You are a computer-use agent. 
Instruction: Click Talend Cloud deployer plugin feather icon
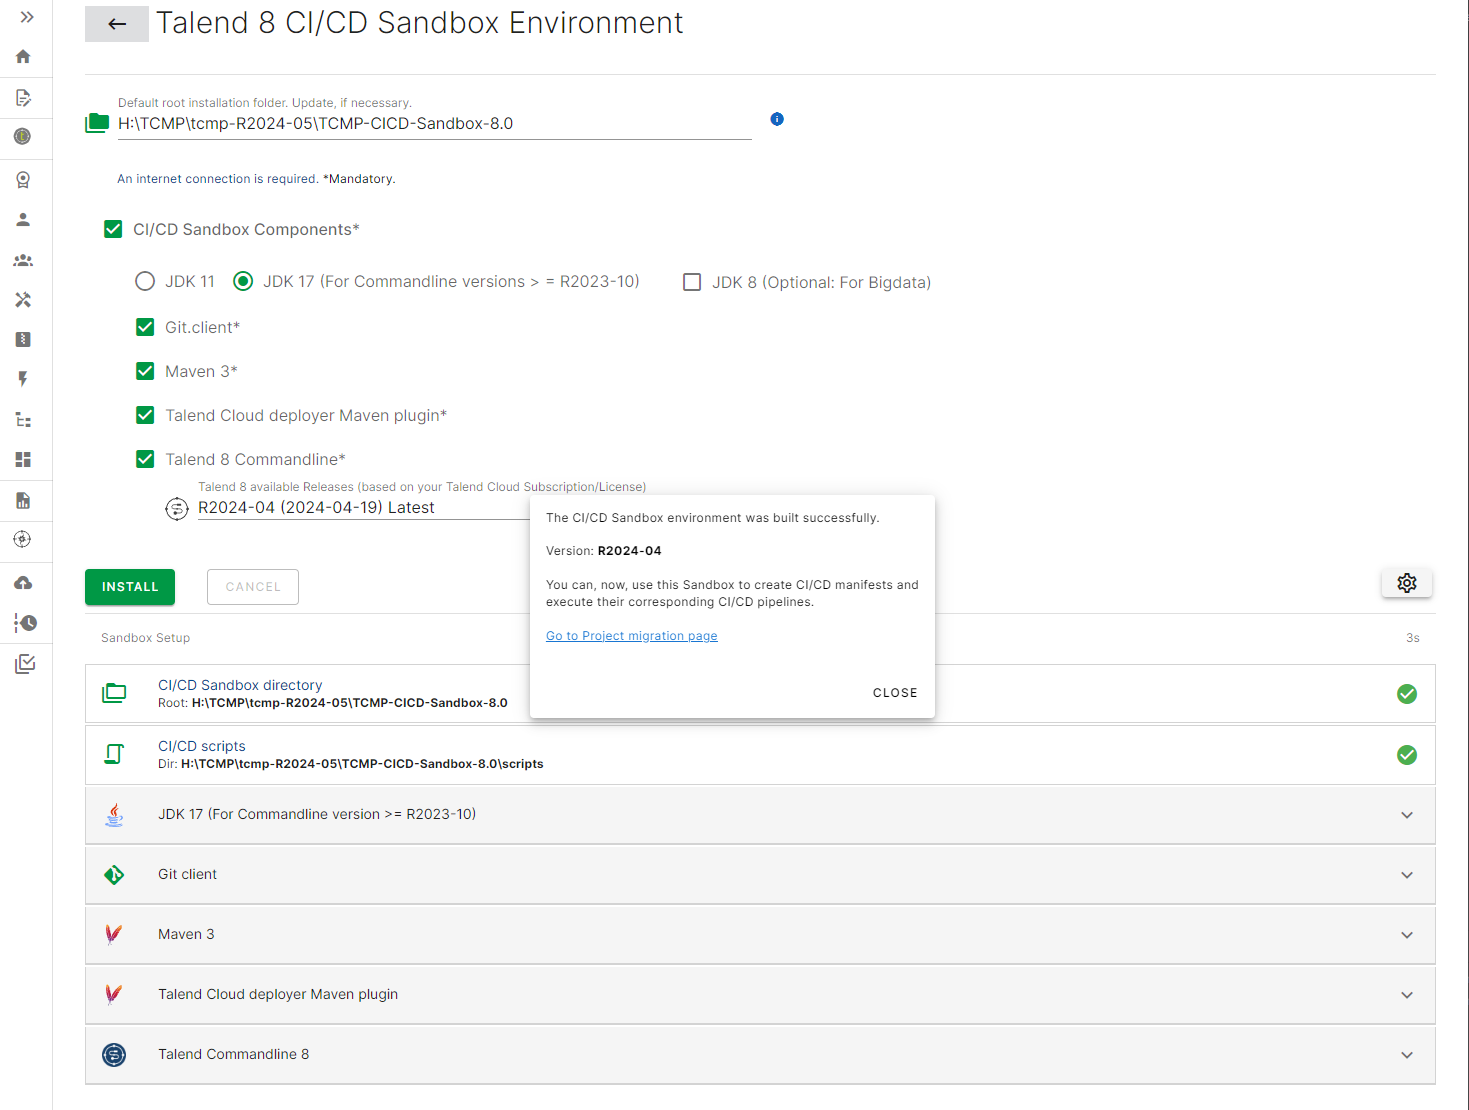pos(113,994)
